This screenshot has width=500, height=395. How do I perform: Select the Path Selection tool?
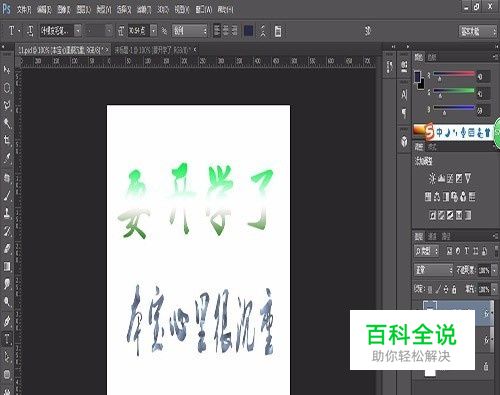tap(7, 357)
